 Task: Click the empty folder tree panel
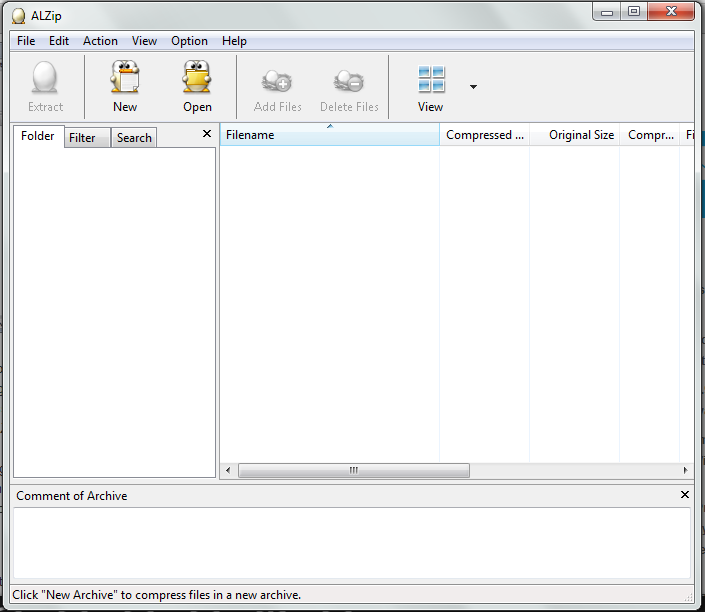tap(115, 312)
